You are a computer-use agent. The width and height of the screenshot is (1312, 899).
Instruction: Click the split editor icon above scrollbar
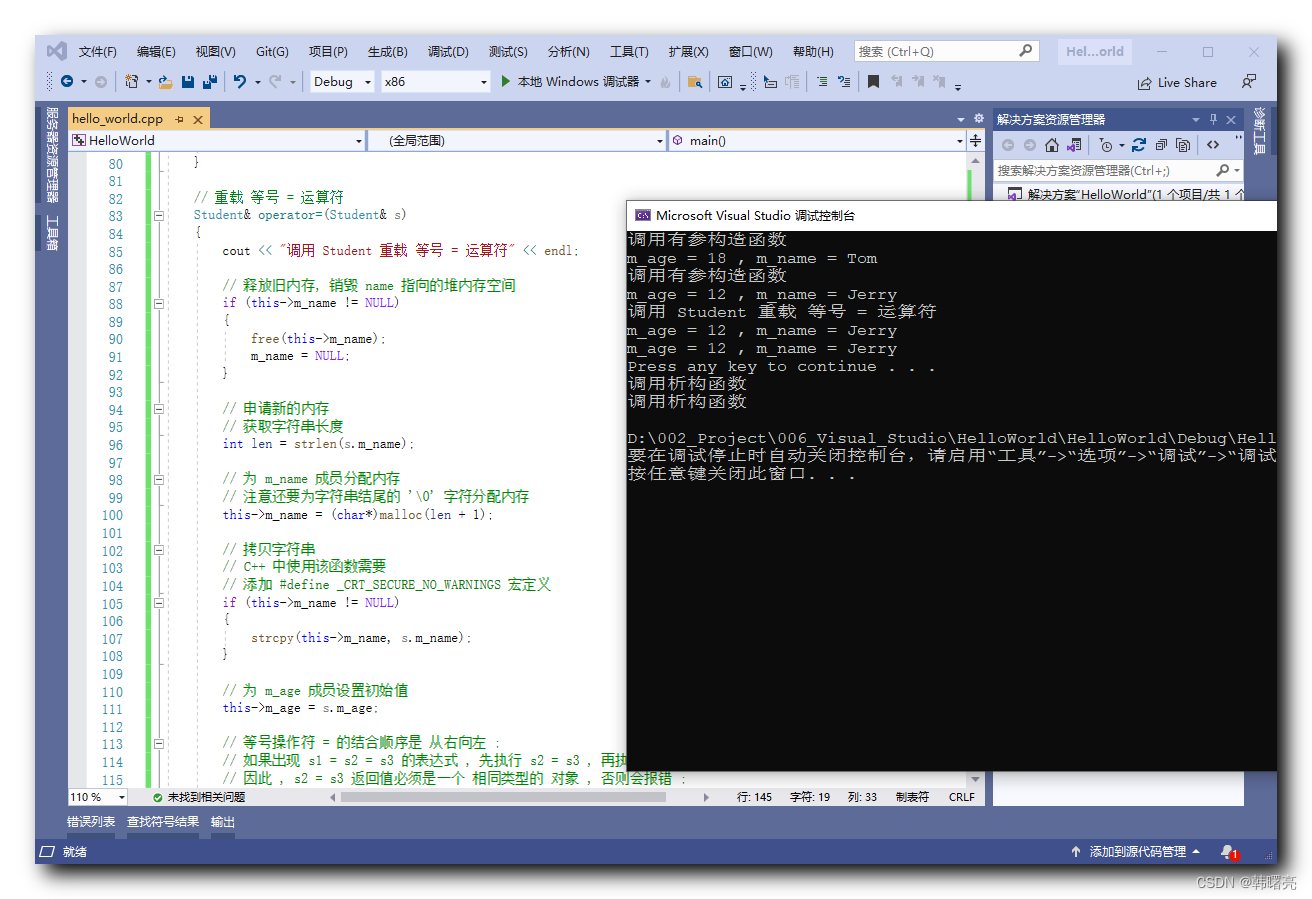976,141
